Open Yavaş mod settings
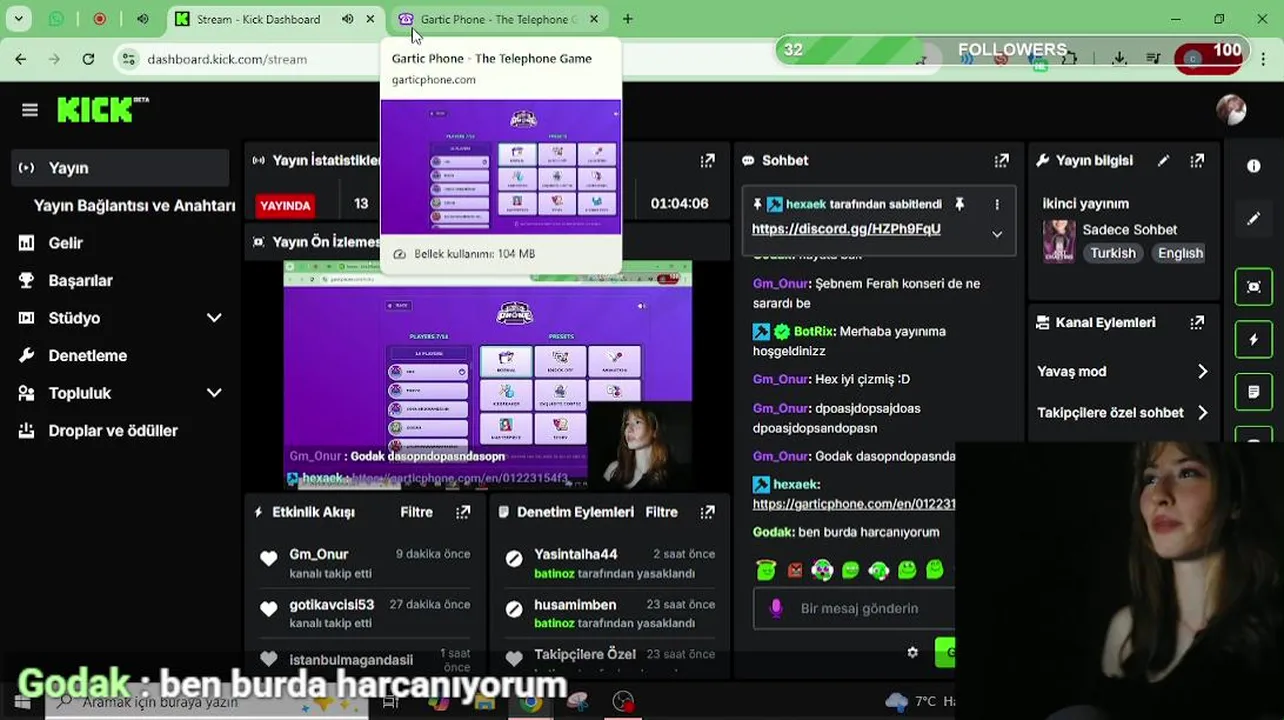 pyautogui.click(x=1123, y=371)
